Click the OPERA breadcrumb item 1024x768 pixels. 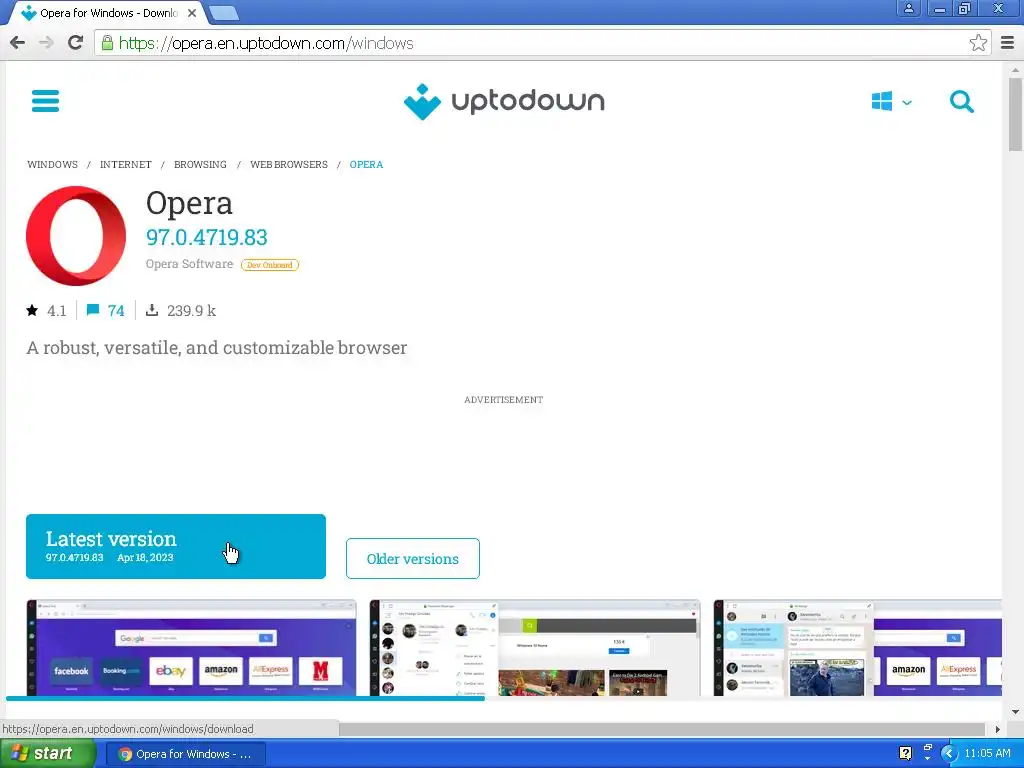pos(366,165)
